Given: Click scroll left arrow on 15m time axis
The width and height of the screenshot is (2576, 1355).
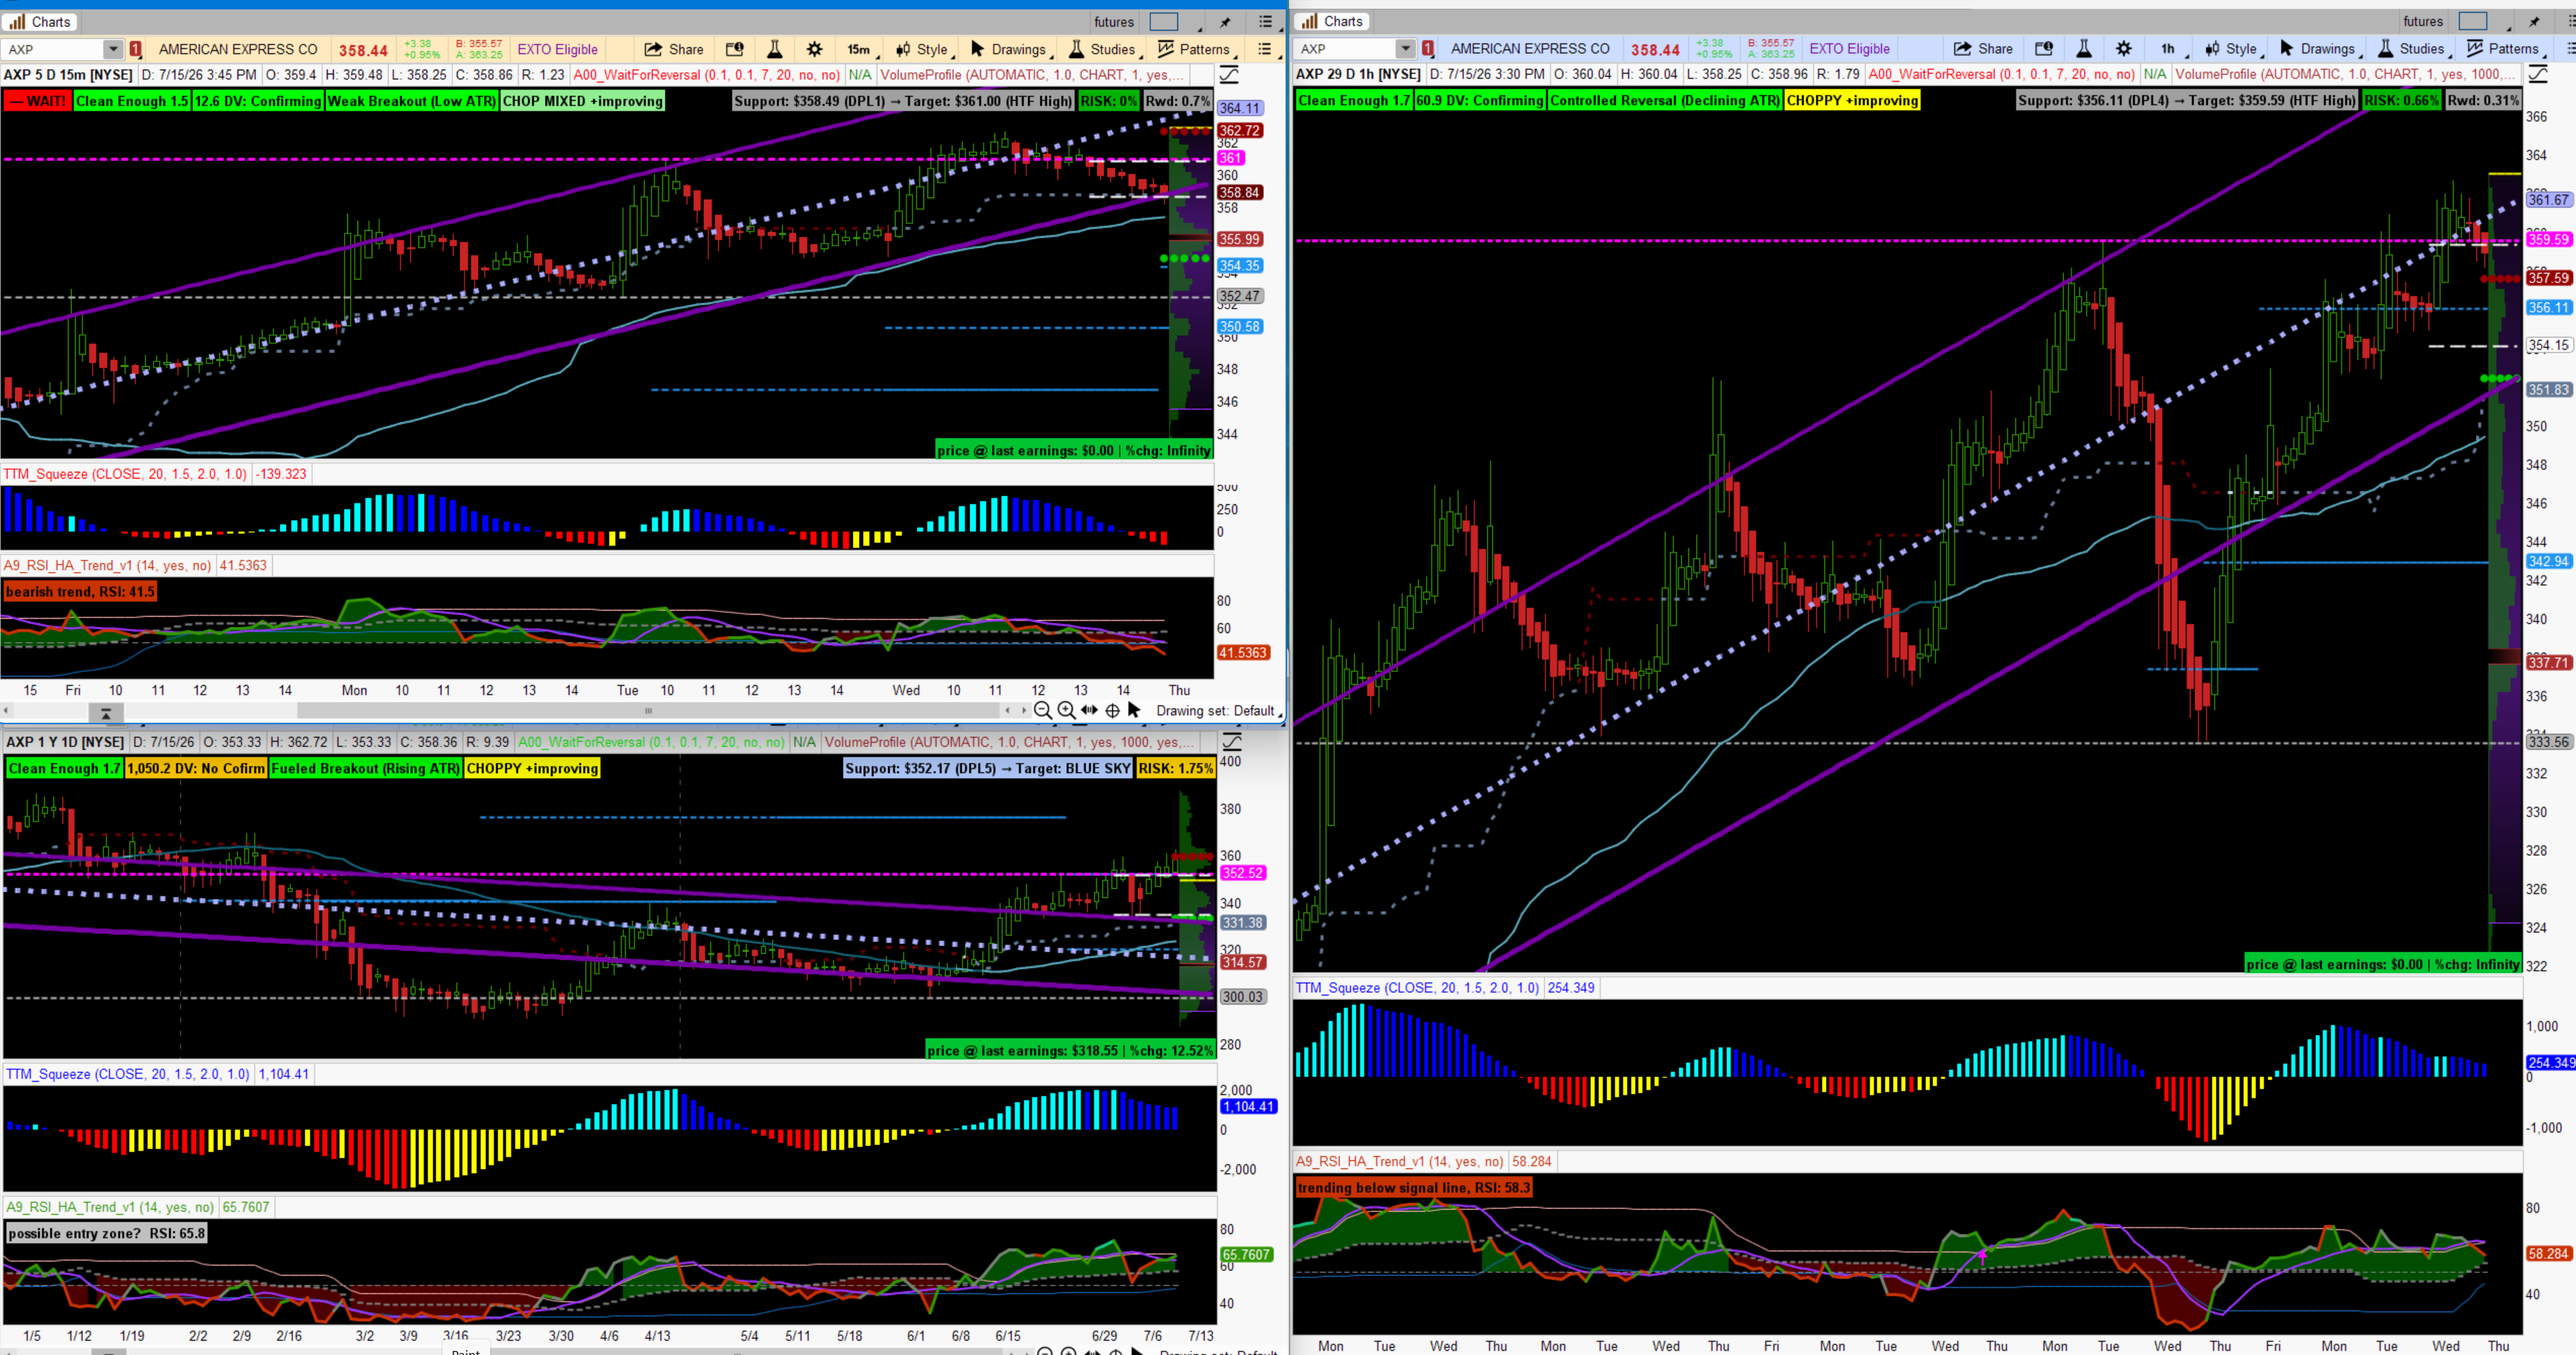Looking at the screenshot, I should (7, 711).
